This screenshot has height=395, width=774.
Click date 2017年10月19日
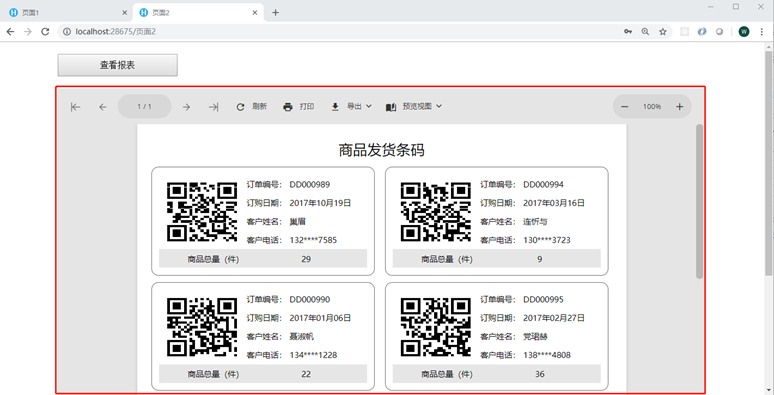(320, 203)
